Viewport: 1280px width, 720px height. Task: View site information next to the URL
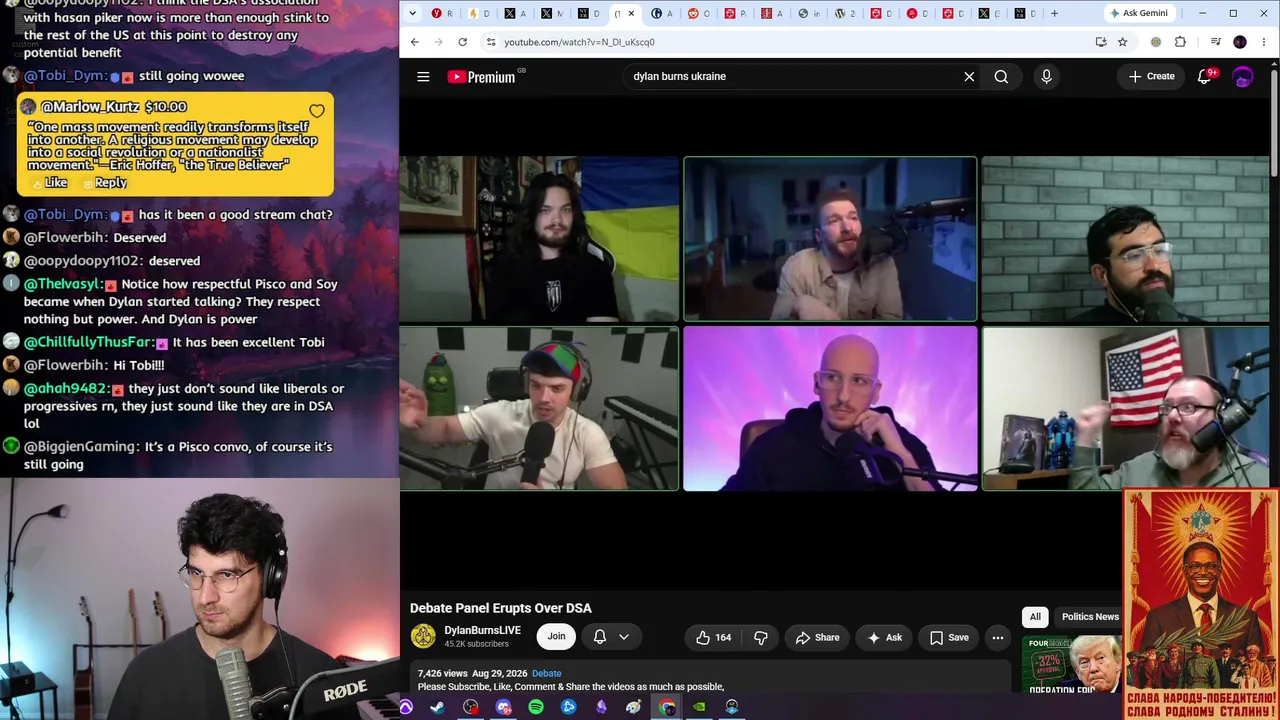tap(490, 42)
